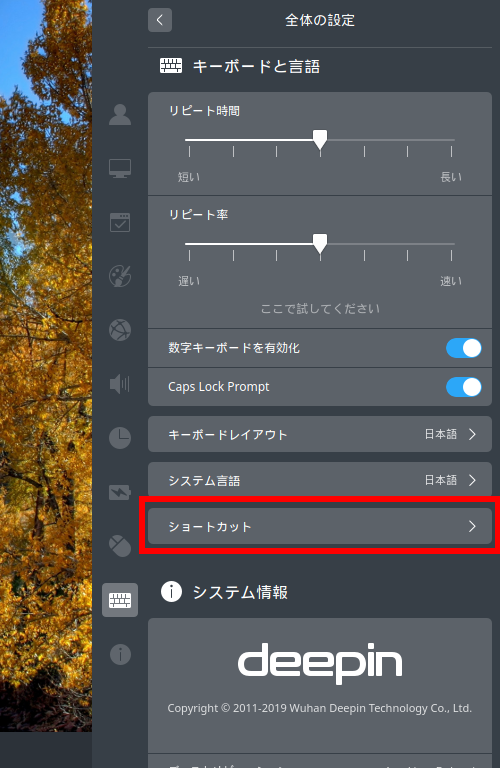Image resolution: width=500 pixels, height=768 pixels.
Task: Open the Default Applications sidebar icon
Action: [x=120, y=222]
